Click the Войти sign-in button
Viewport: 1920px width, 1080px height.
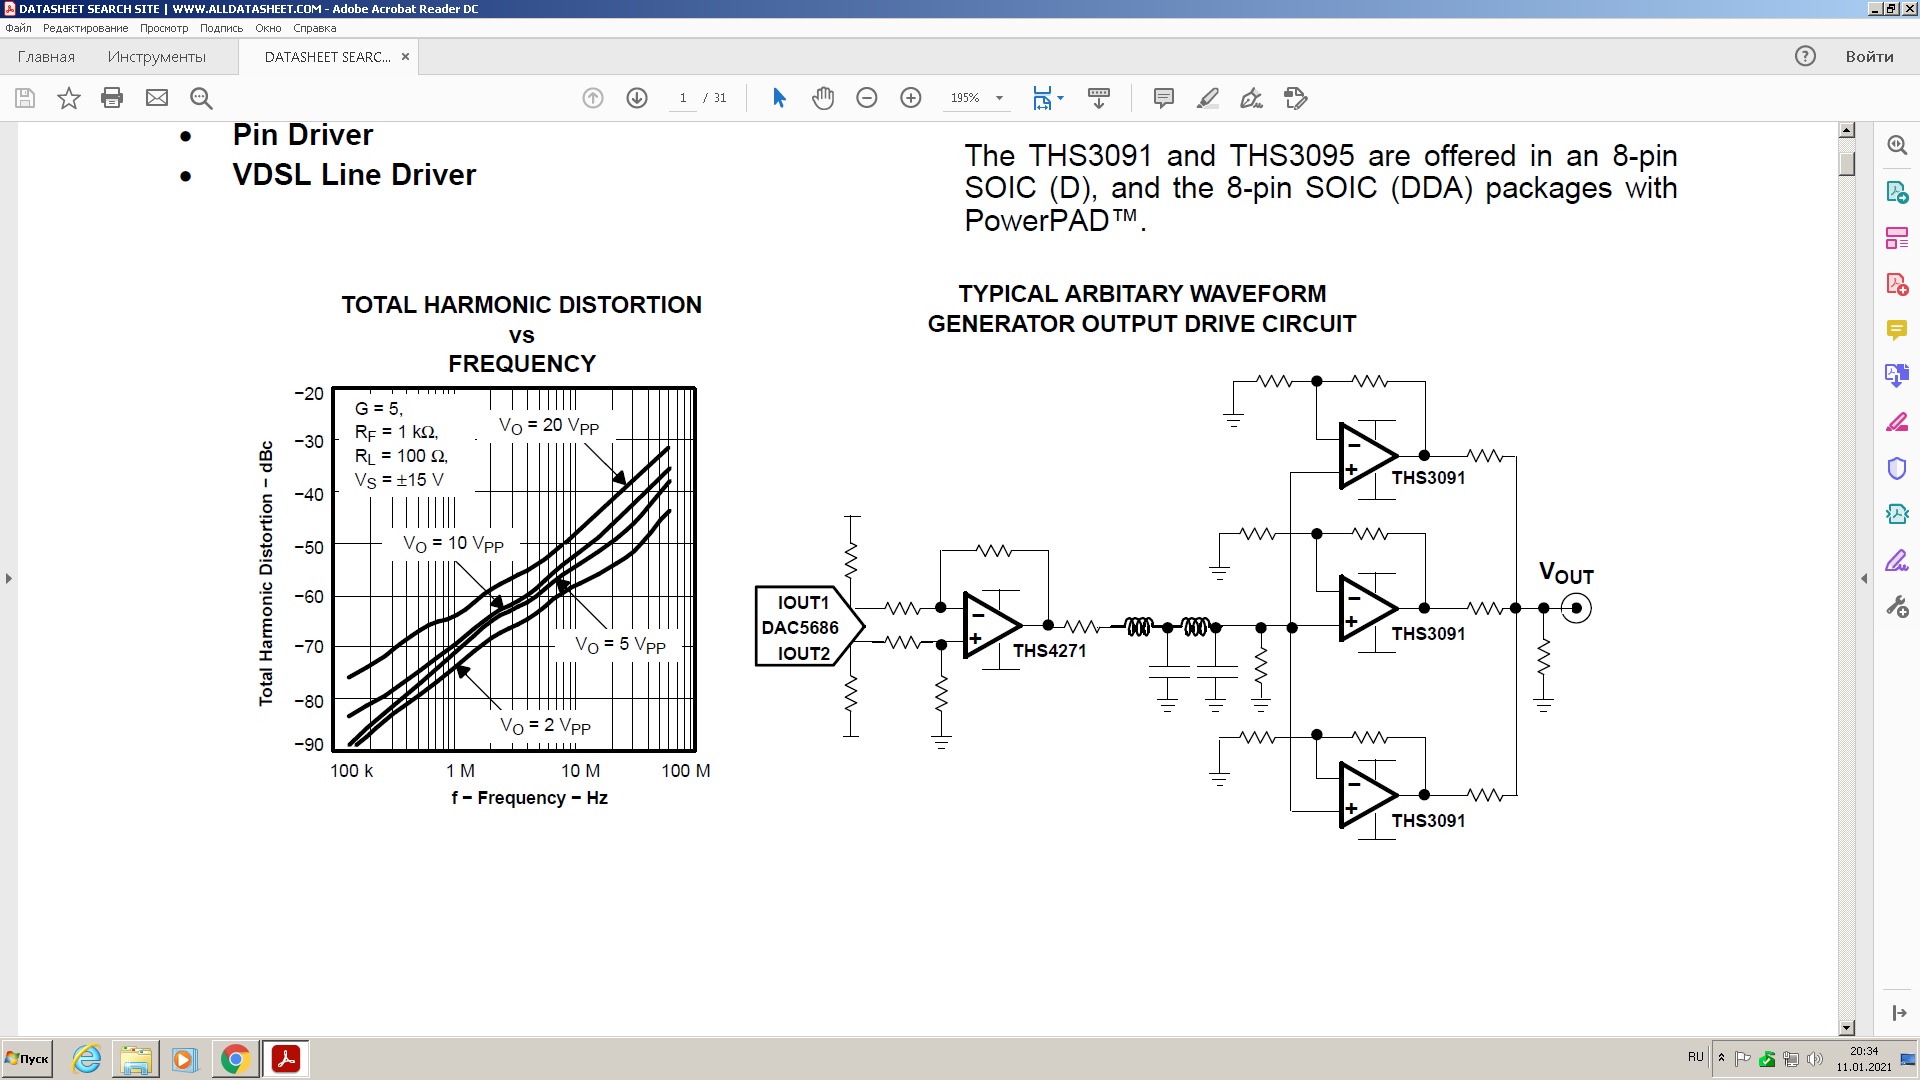click(x=1869, y=57)
